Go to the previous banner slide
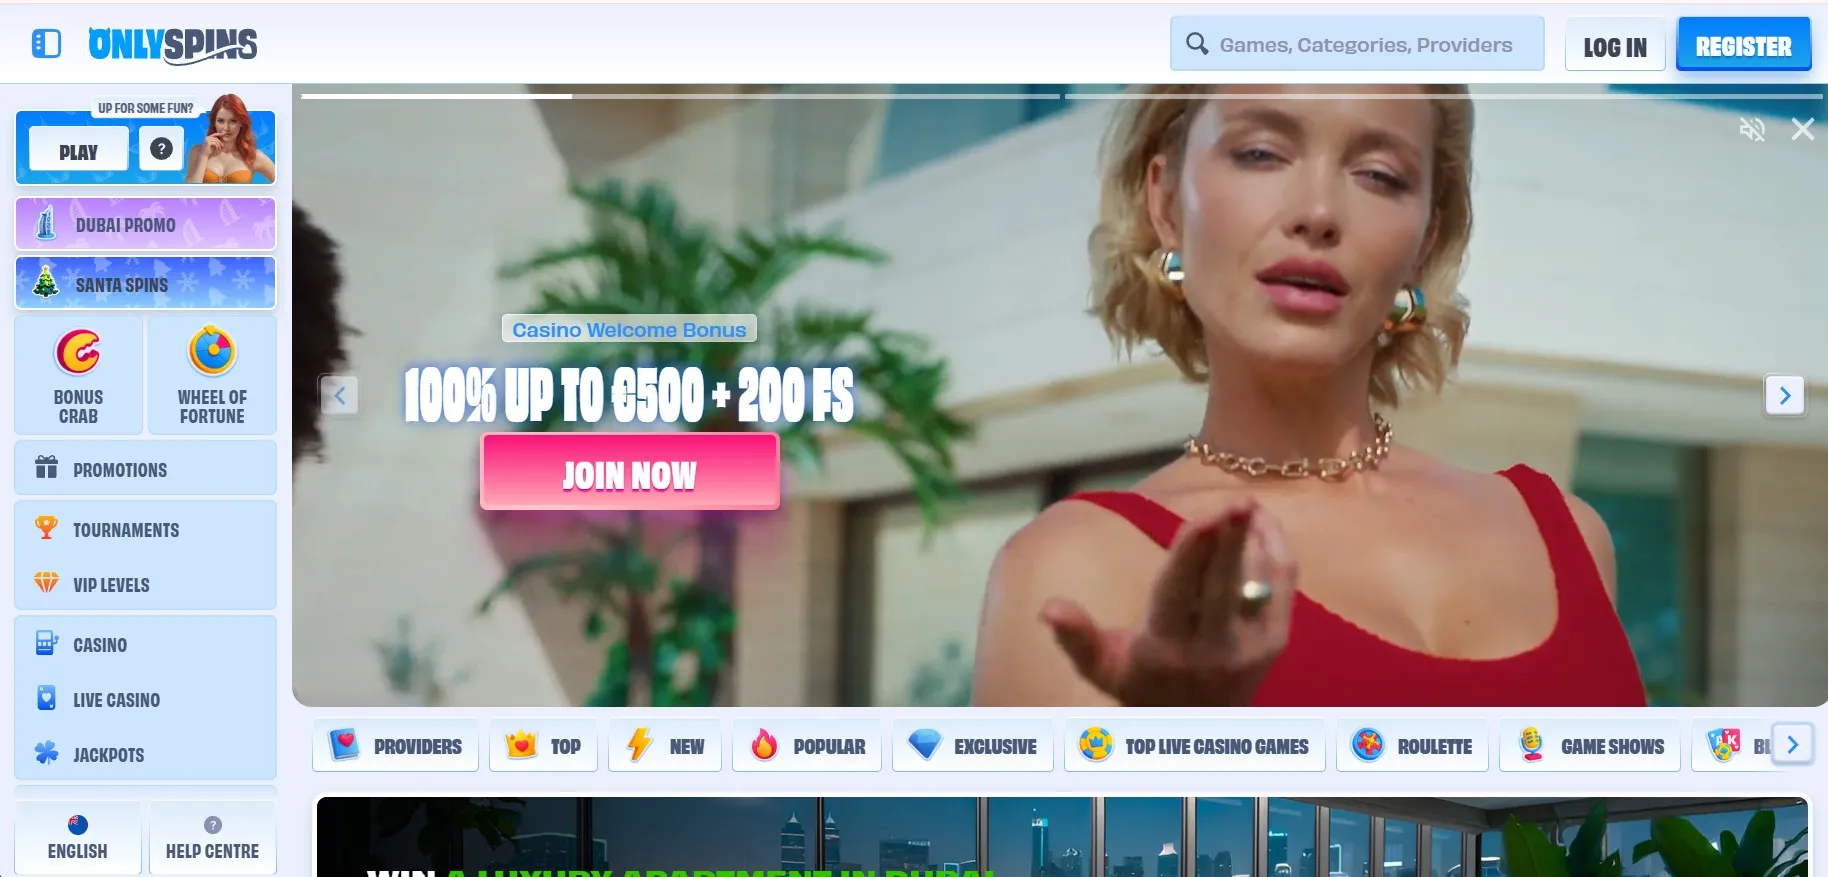 coord(340,396)
